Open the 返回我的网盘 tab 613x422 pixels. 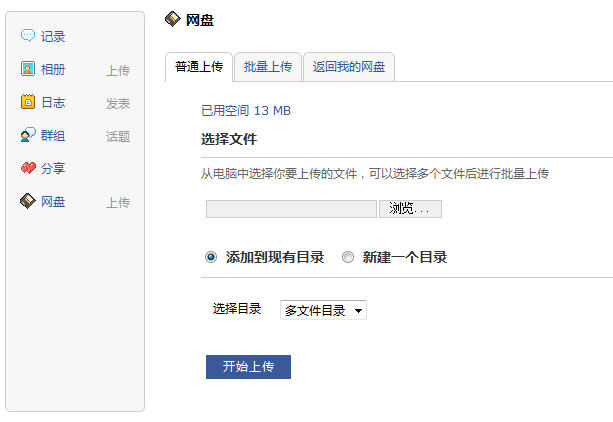349,67
